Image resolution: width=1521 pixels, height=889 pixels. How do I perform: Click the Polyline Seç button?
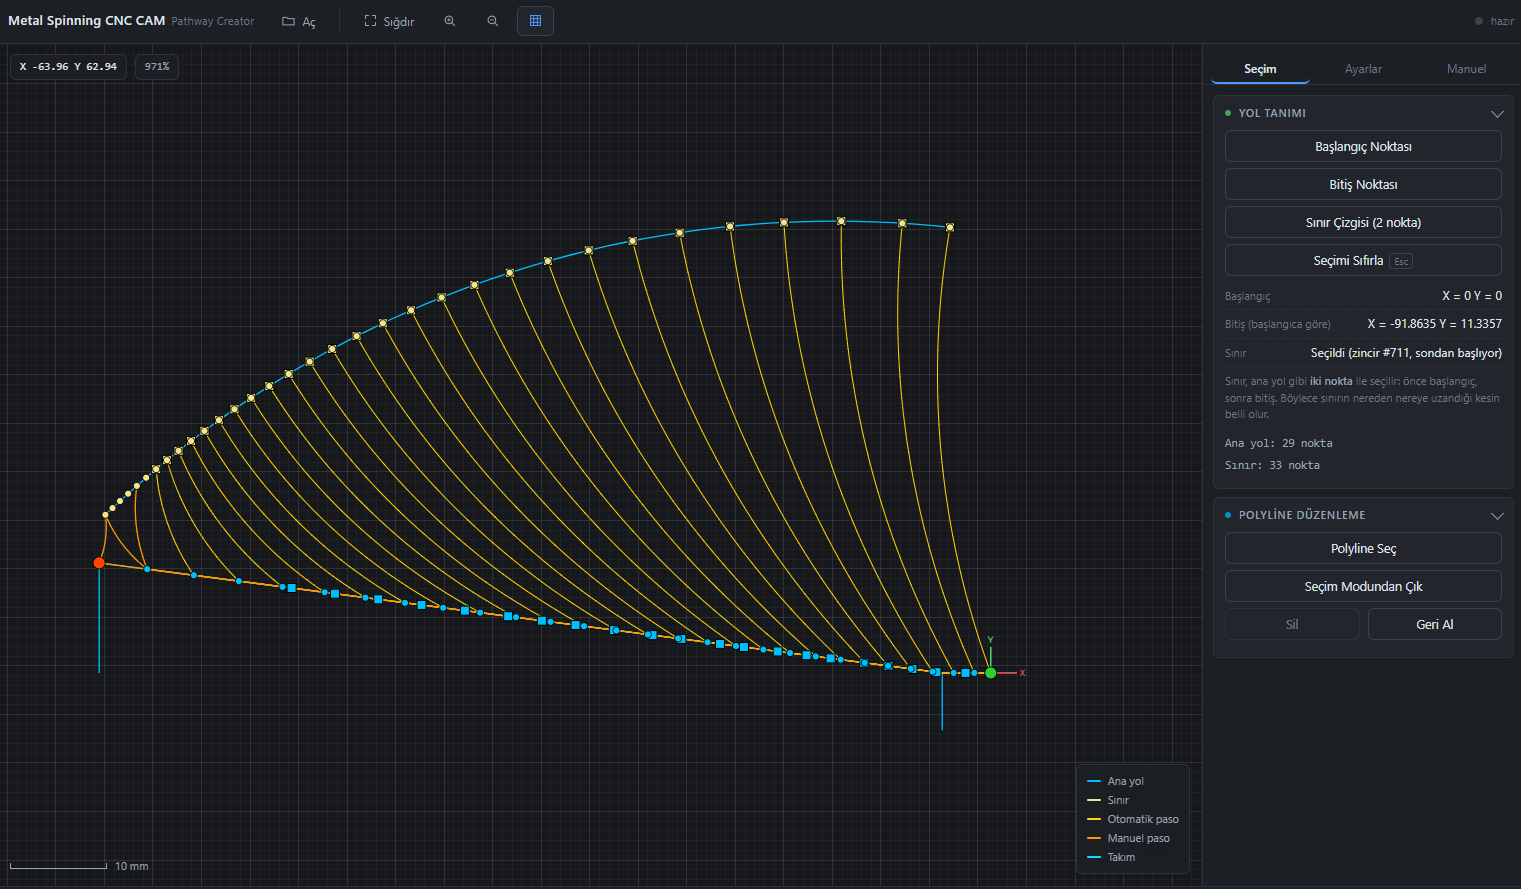1363,548
